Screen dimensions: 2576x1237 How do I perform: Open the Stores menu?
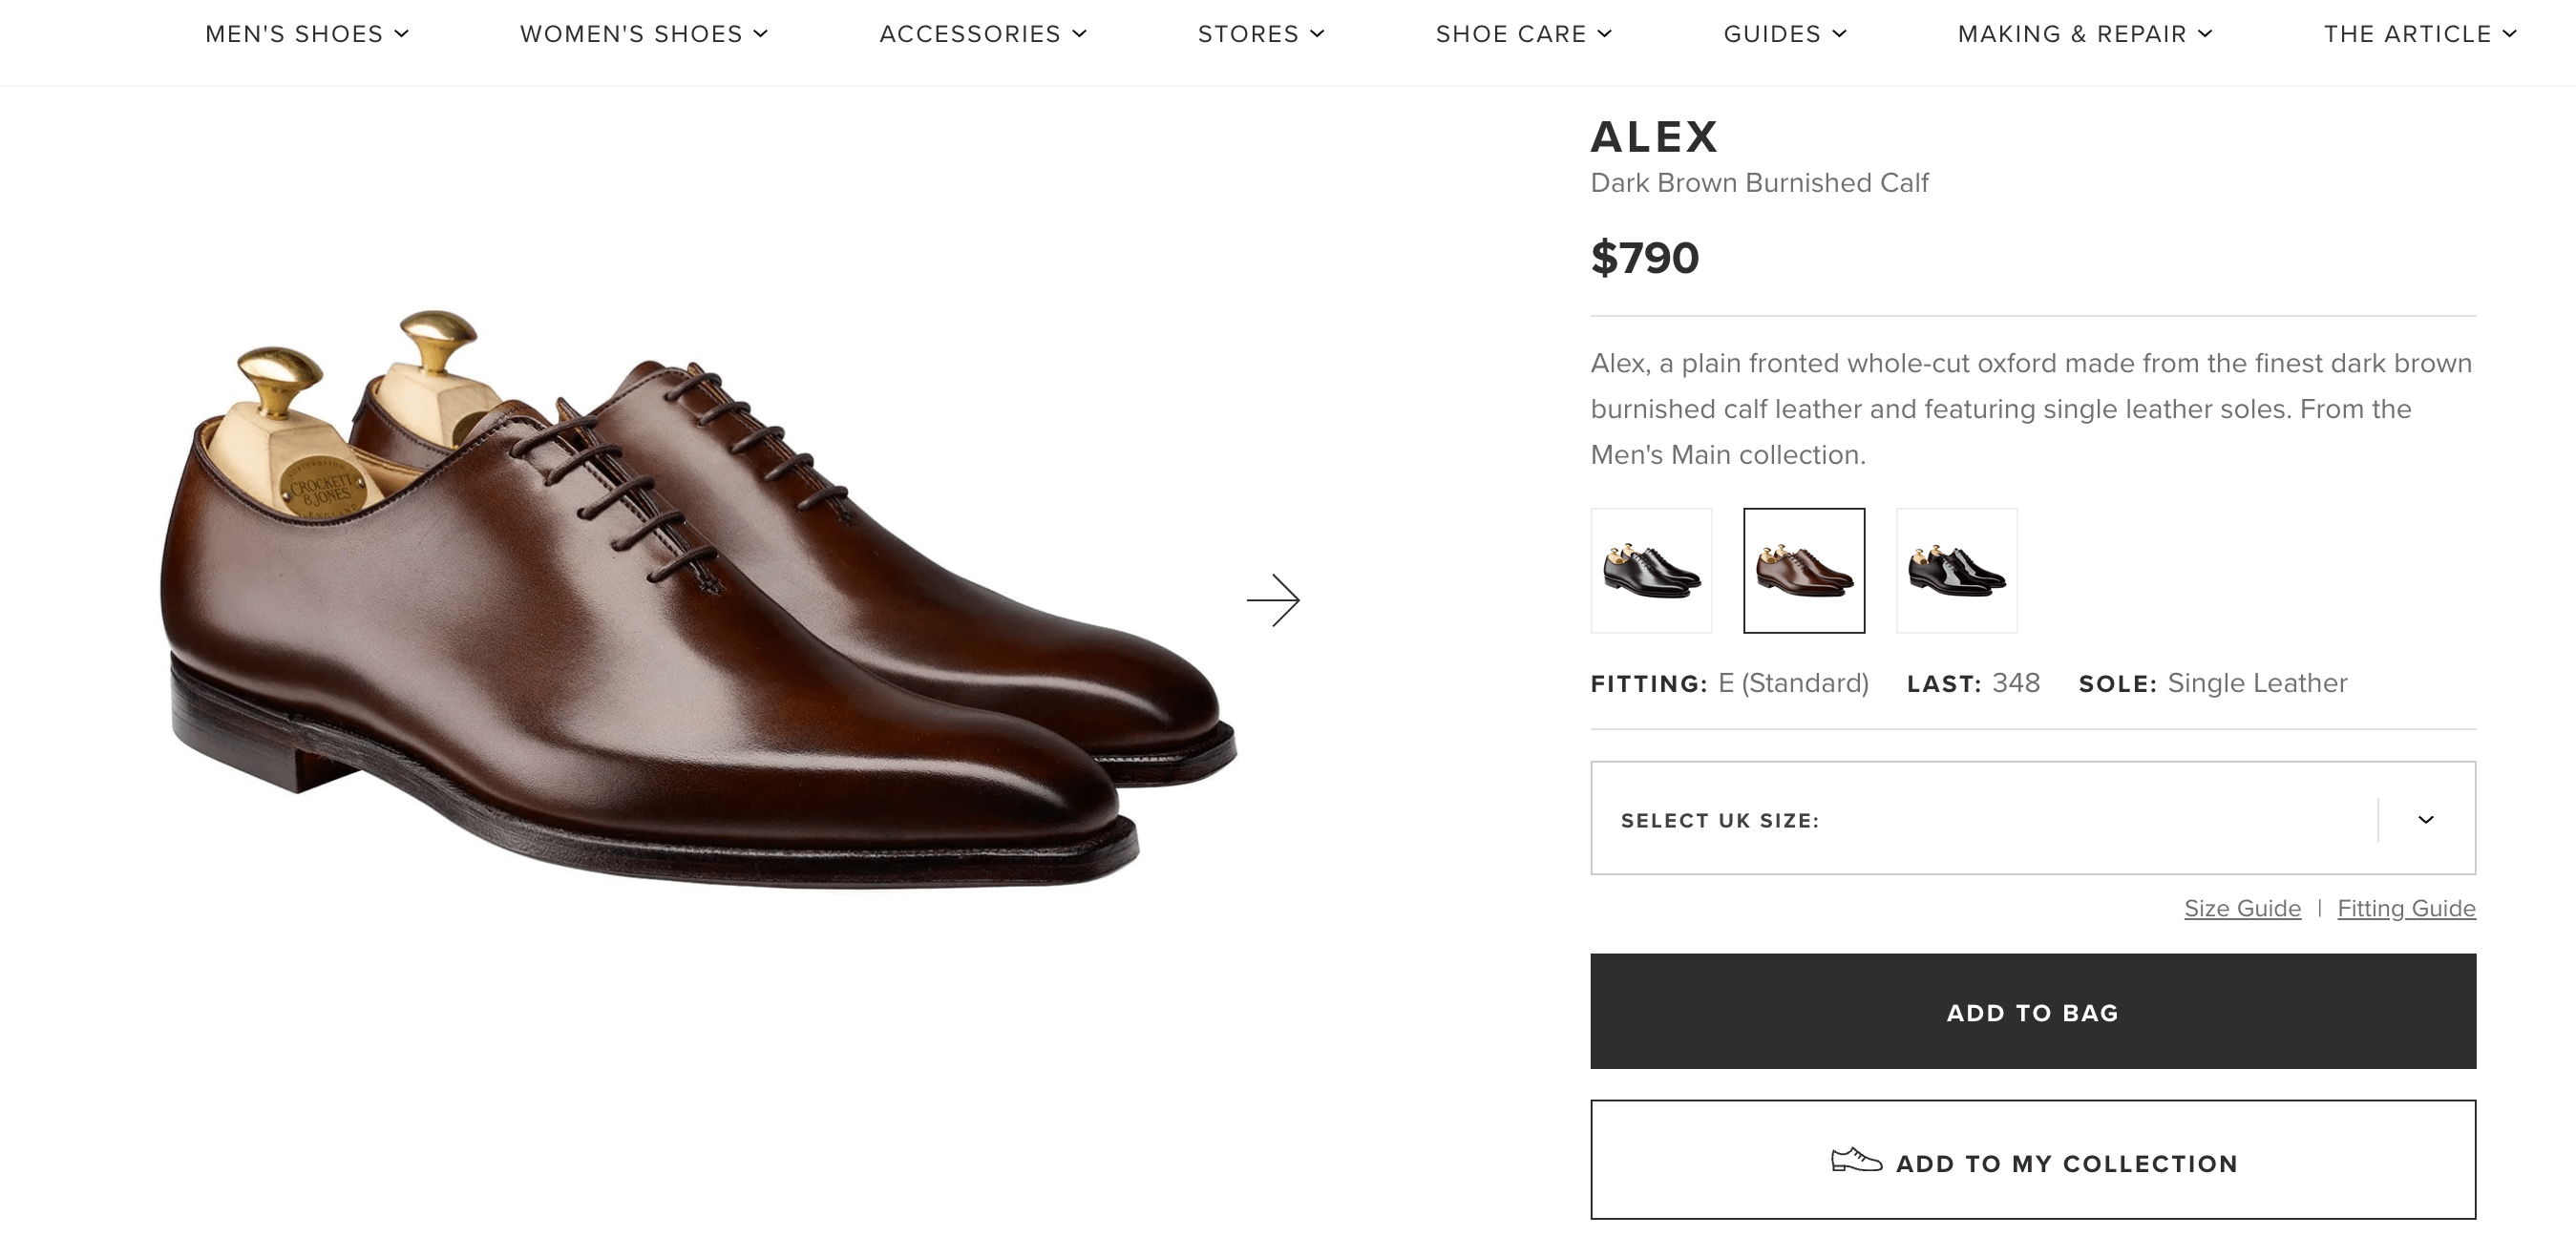click(1260, 34)
